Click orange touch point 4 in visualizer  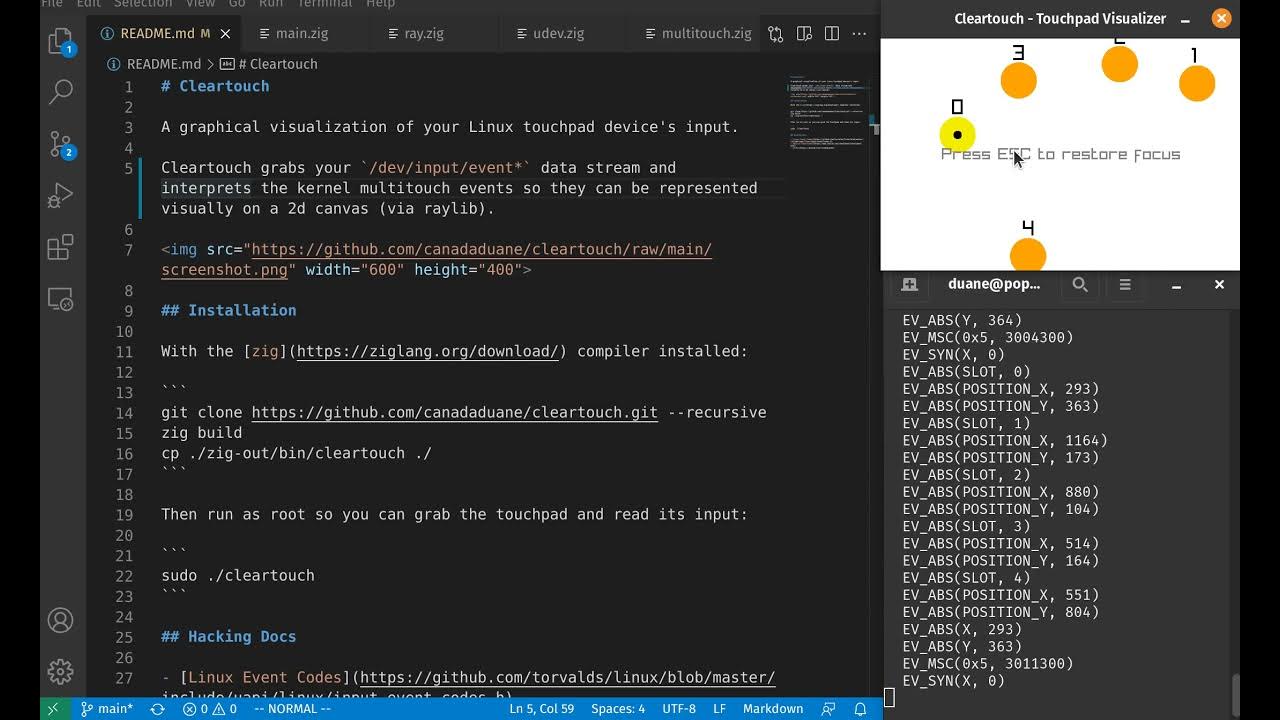(1028, 256)
